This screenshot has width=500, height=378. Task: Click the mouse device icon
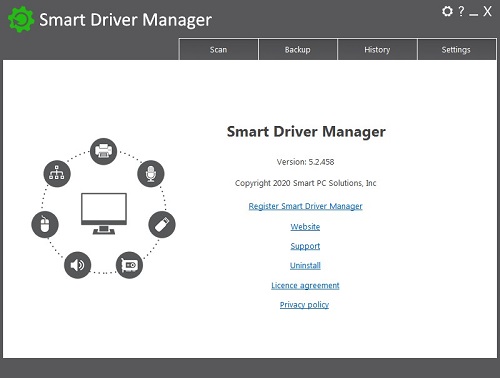45,224
